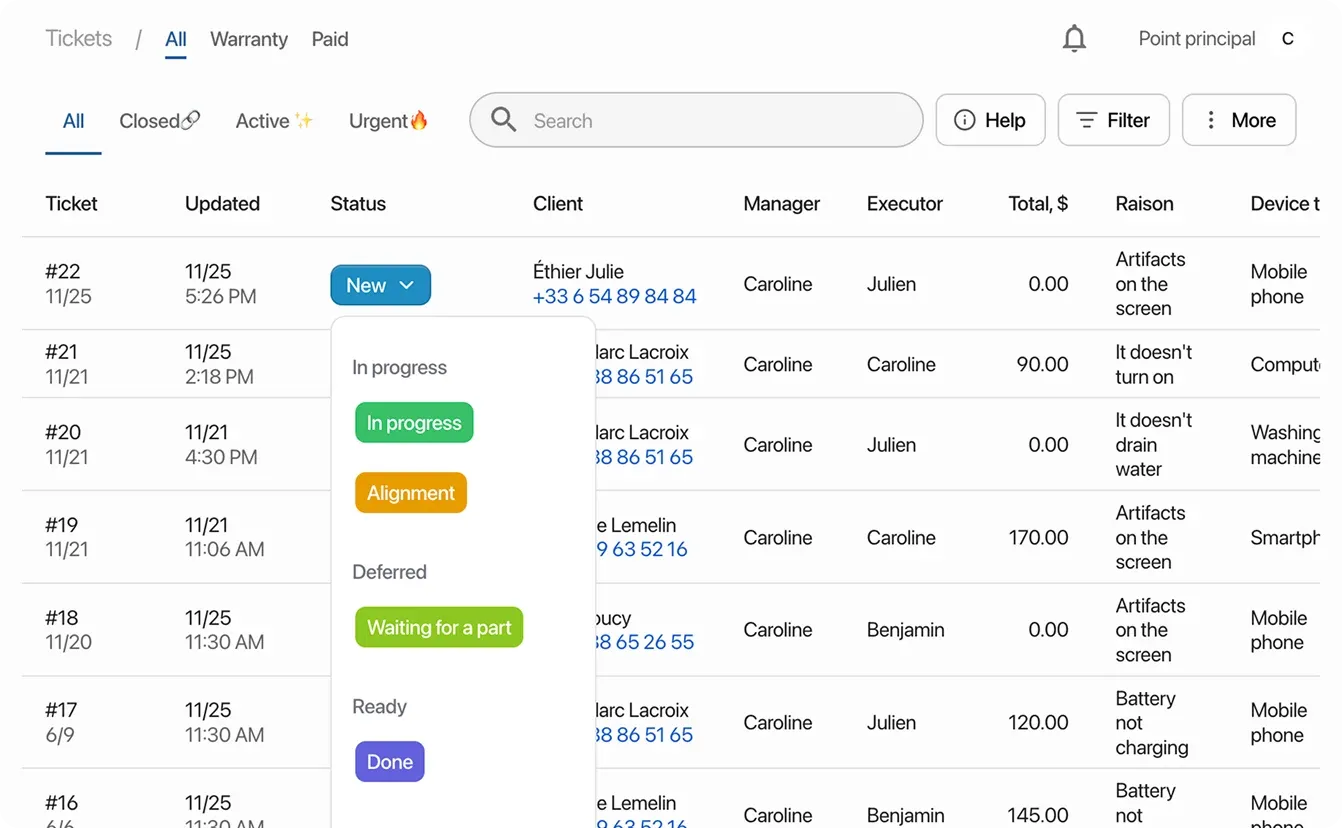Viewport: 1342px width, 828px height.
Task: Open ticket #17
Action: click(x=61, y=710)
